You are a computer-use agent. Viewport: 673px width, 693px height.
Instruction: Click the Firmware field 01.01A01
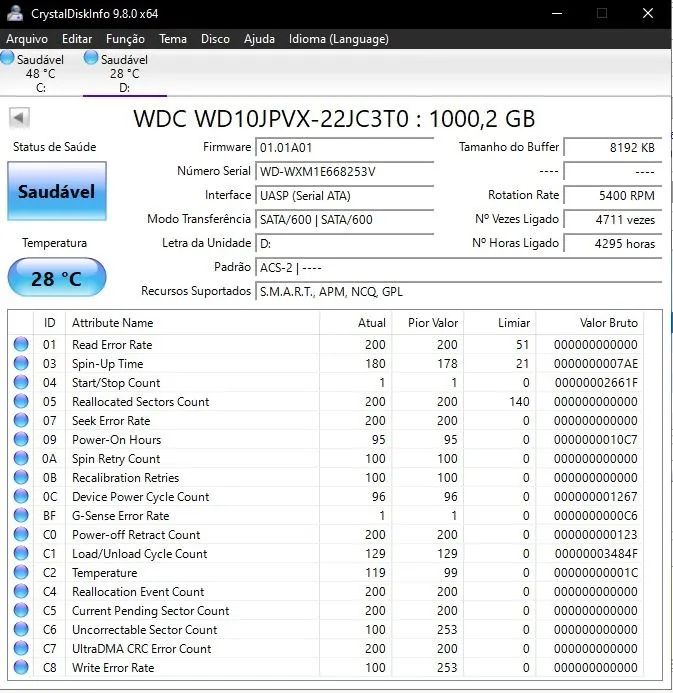click(x=345, y=147)
